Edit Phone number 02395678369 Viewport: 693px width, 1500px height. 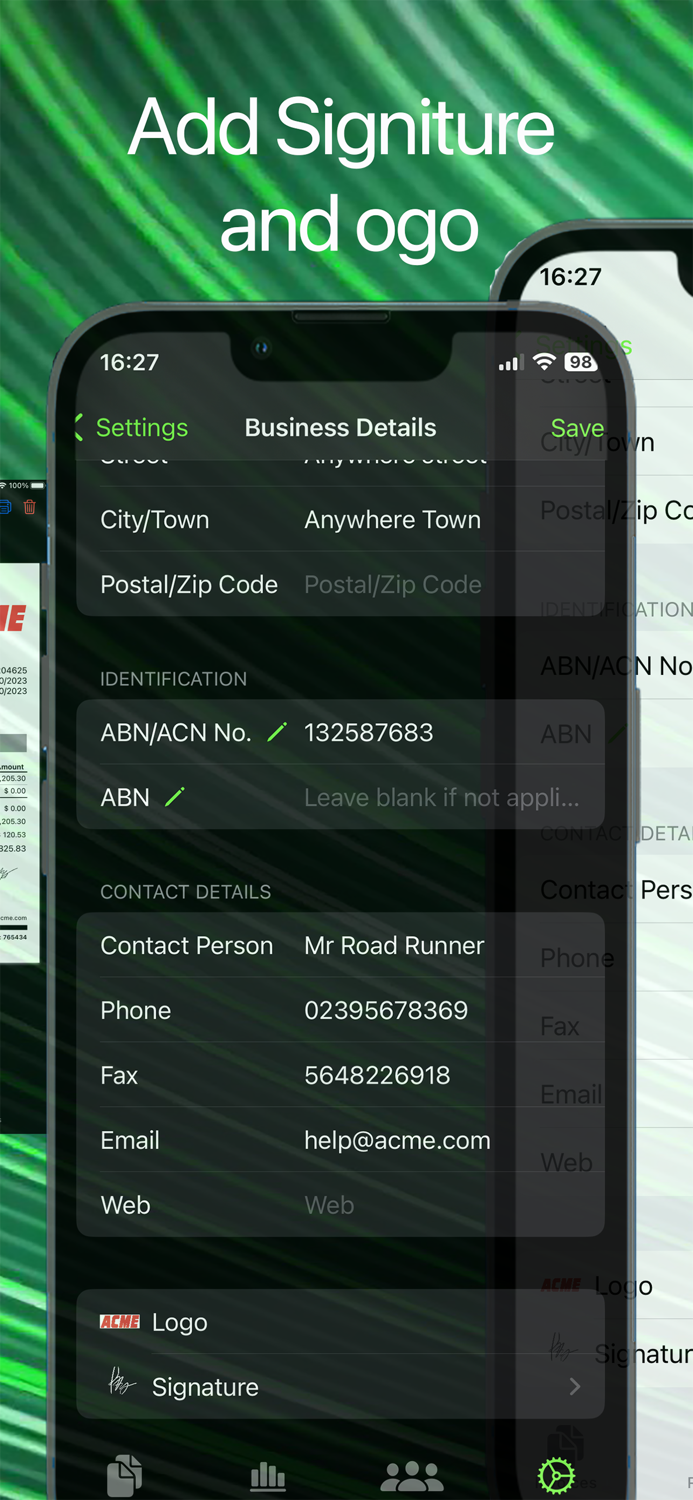pos(386,1011)
